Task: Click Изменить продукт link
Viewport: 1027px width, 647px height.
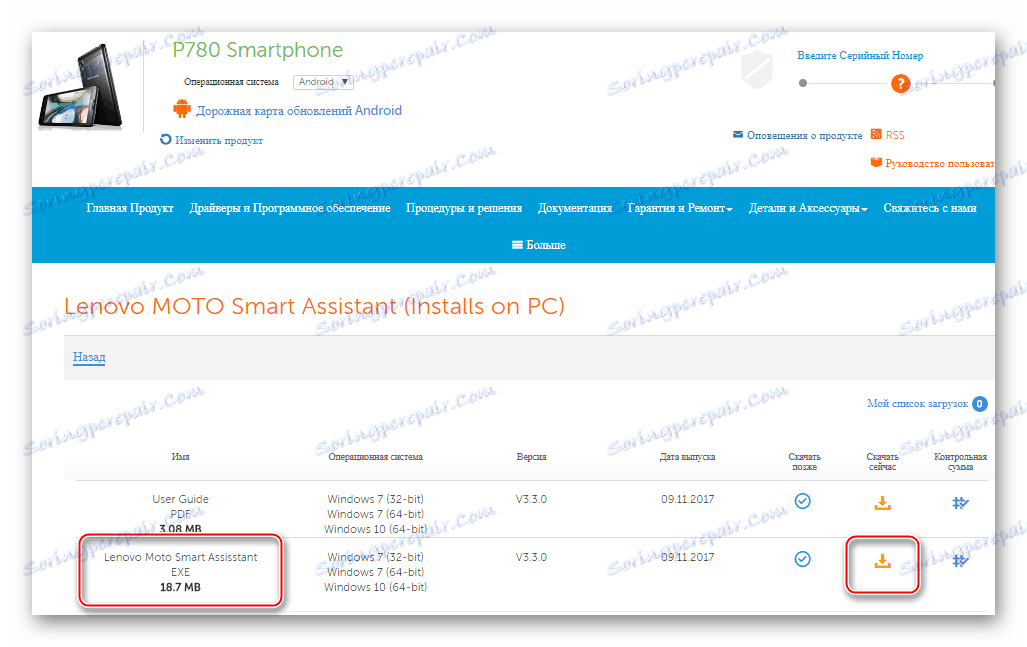Action: (219, 141)
